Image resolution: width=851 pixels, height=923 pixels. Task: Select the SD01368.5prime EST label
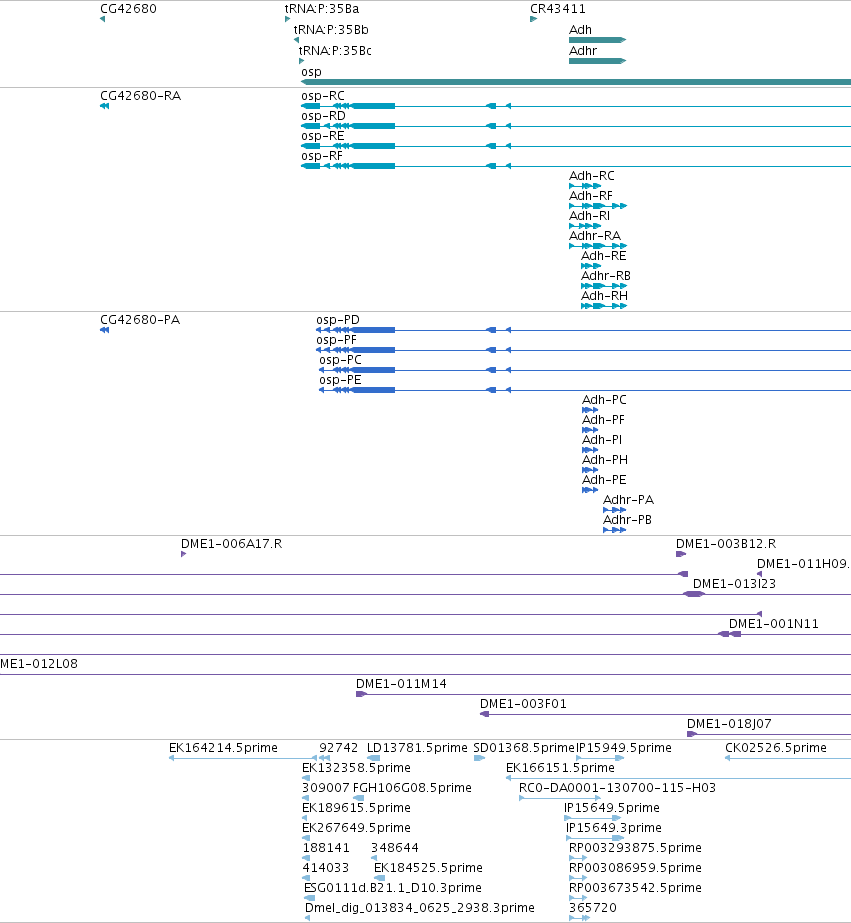tap(524, 748)
